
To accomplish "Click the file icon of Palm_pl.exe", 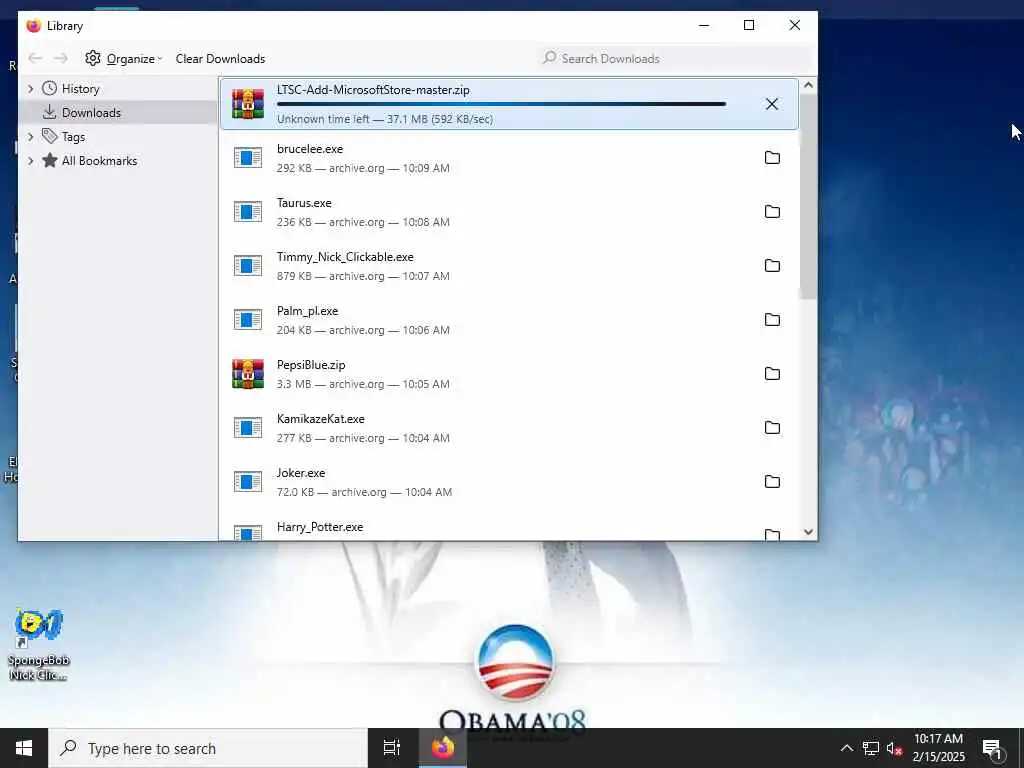I will 248,319.
